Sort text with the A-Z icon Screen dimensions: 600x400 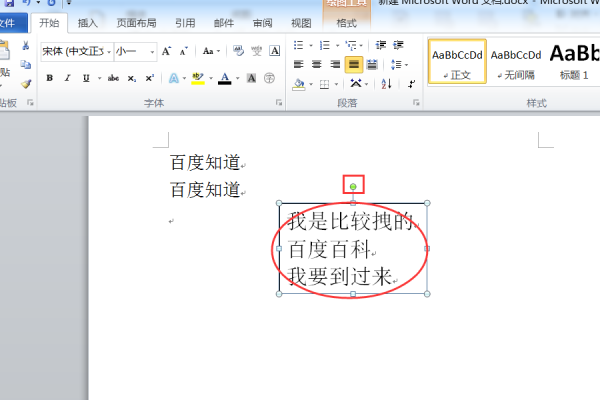coord(386,83)
